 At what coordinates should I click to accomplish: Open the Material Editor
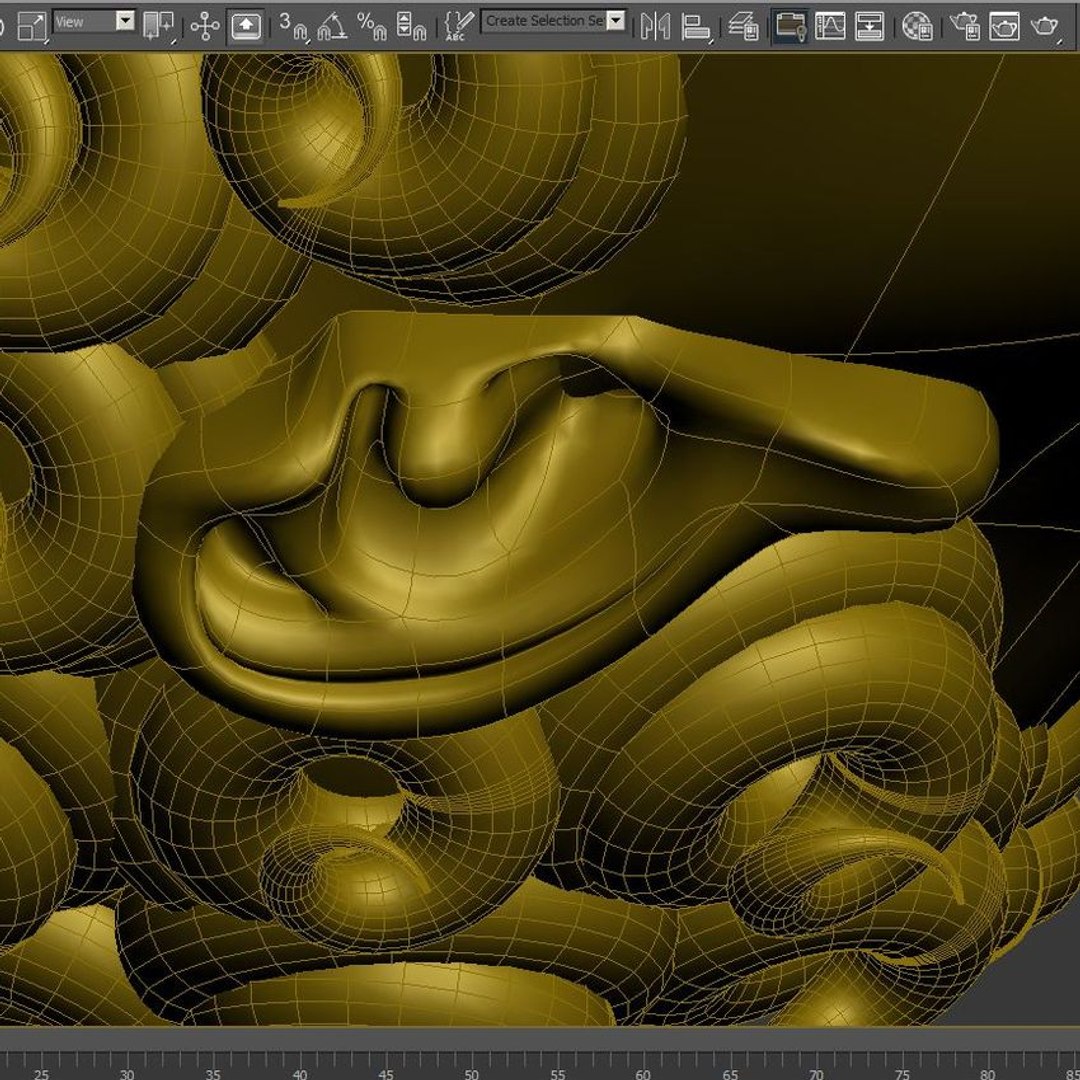917,26
